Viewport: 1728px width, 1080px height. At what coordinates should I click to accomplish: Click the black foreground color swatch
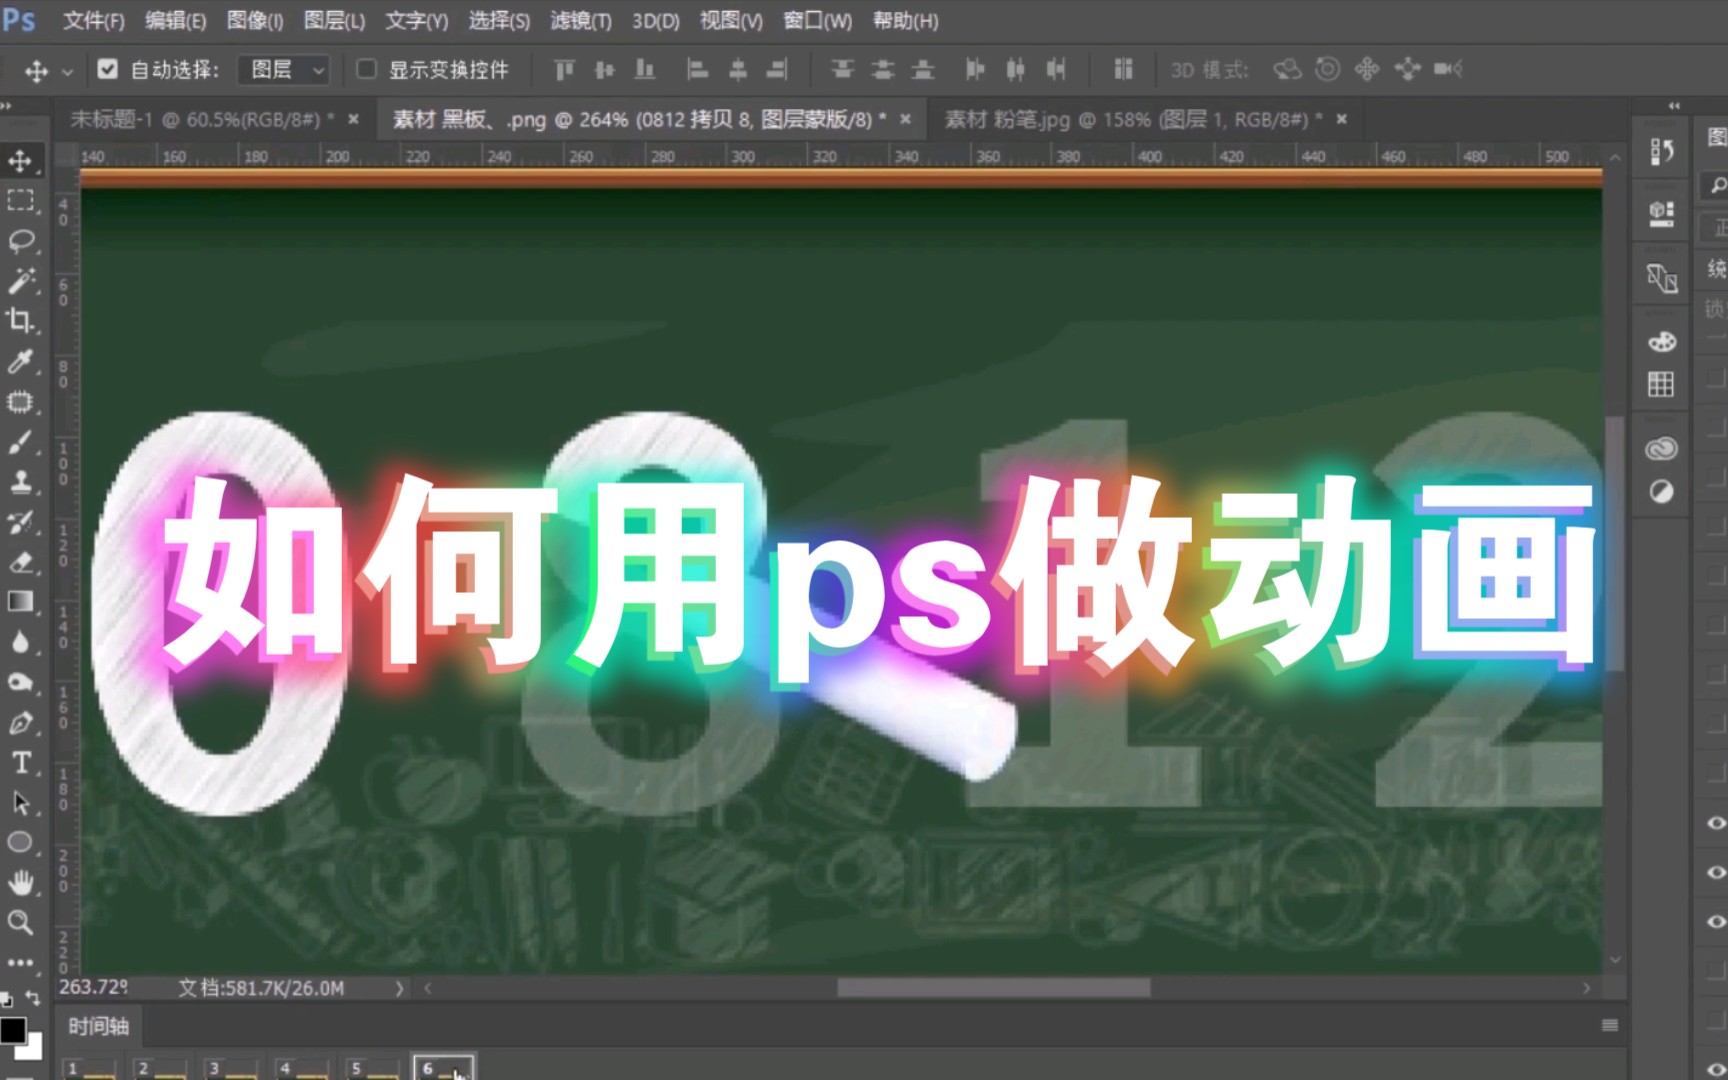12,1029
